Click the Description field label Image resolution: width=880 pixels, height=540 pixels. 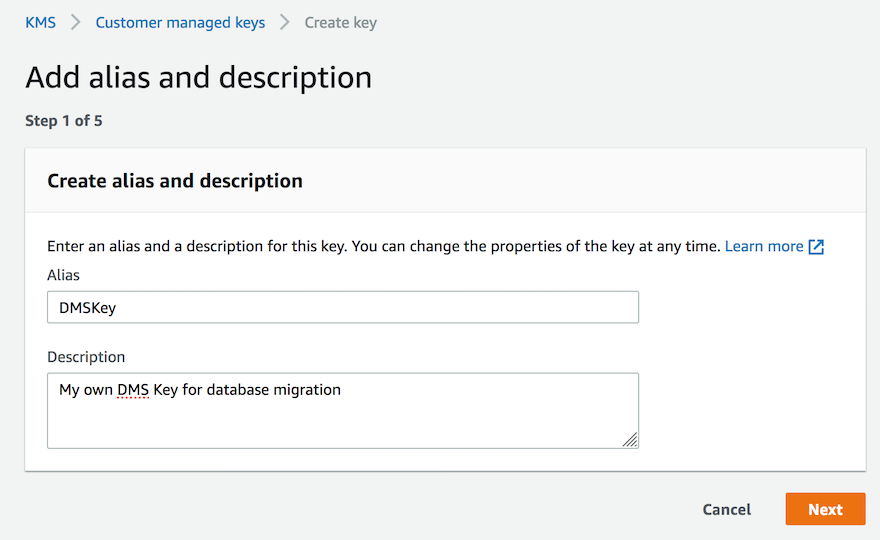click(x=86, y=356)
